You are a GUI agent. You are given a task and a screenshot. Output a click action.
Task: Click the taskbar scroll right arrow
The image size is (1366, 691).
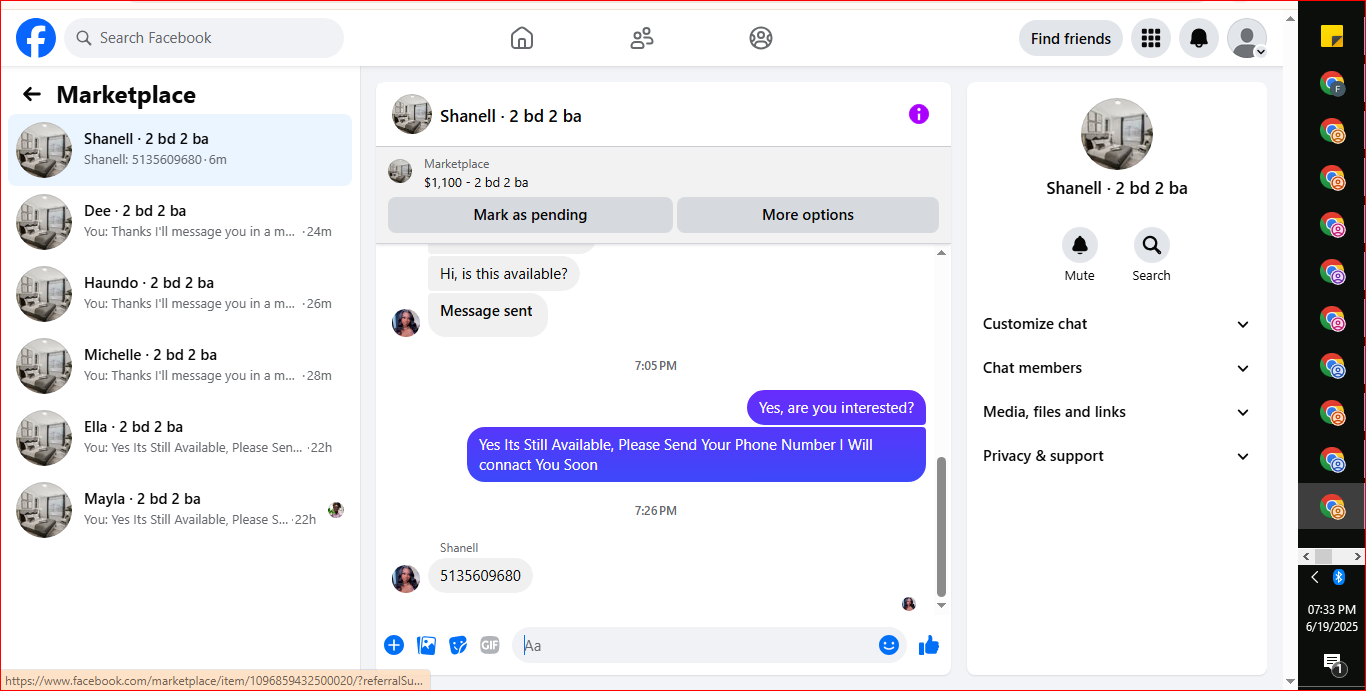click(1358, 555)
